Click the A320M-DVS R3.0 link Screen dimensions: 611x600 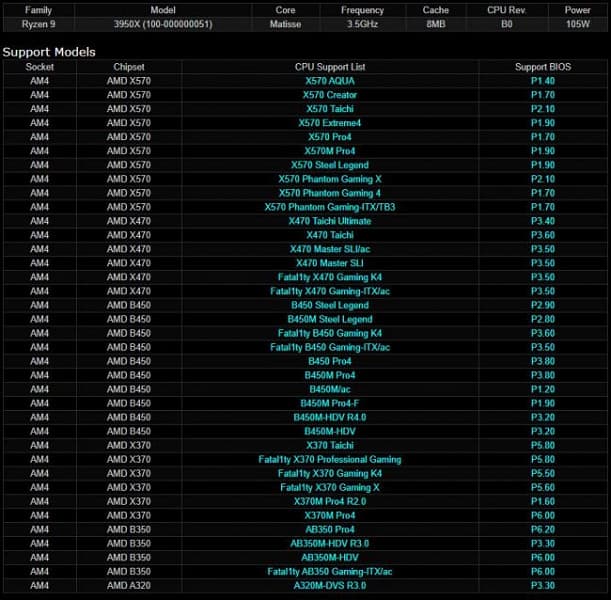click(330, 585)
